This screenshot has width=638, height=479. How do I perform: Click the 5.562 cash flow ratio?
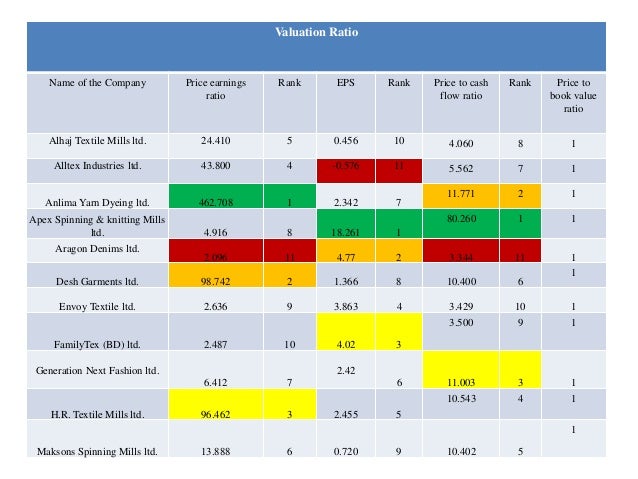(x=461, y=169)
